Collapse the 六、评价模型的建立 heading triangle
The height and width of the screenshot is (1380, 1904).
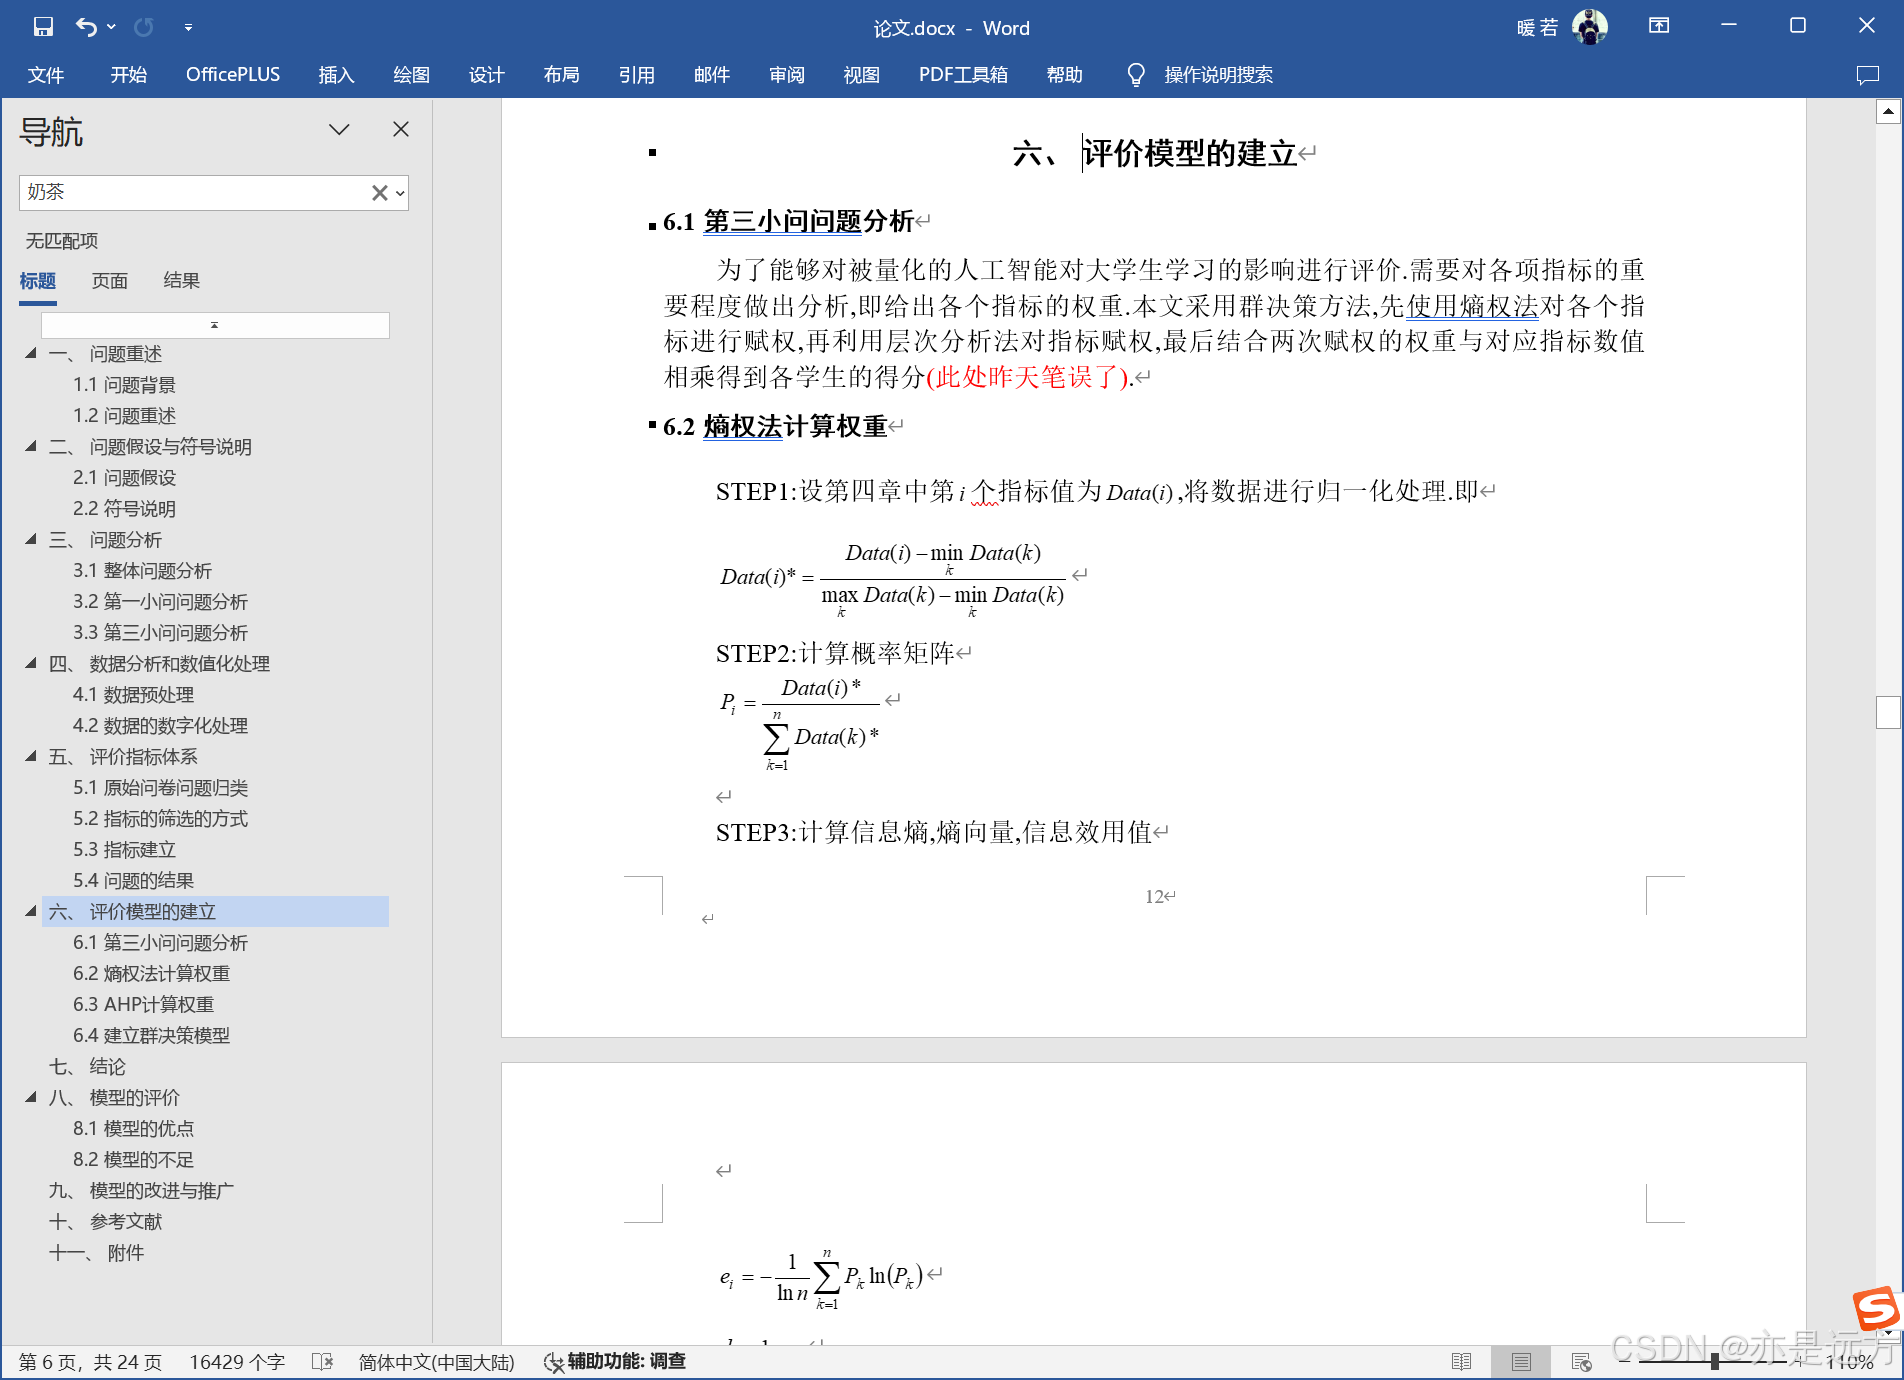coord(31,911)
